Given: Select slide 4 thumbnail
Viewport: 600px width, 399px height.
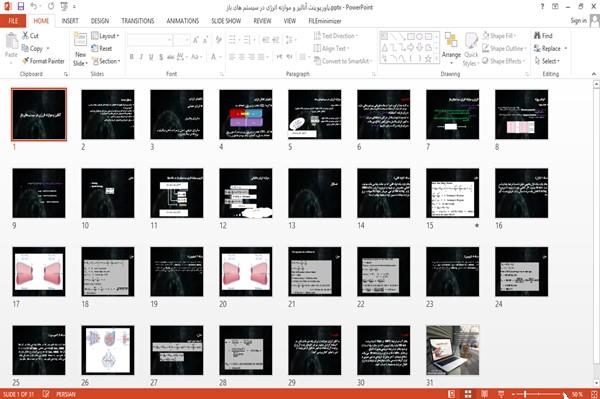Looking at the screenshot, I should point(246,114).
